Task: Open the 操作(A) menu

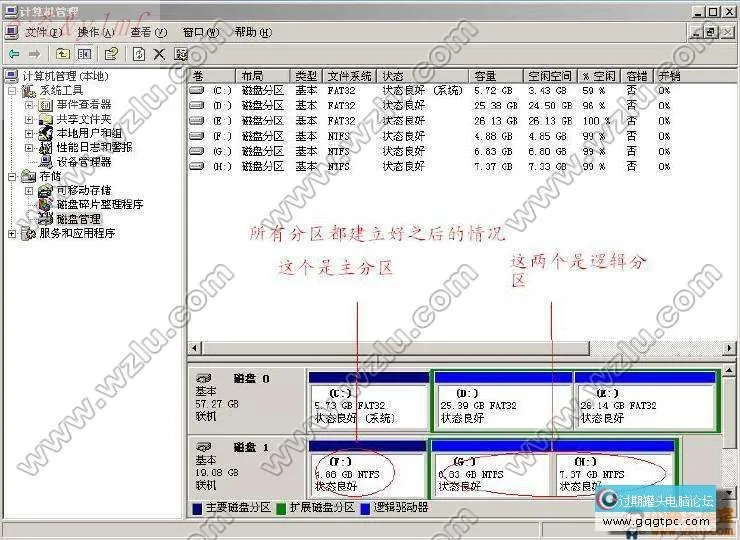Action: (96, 32)
